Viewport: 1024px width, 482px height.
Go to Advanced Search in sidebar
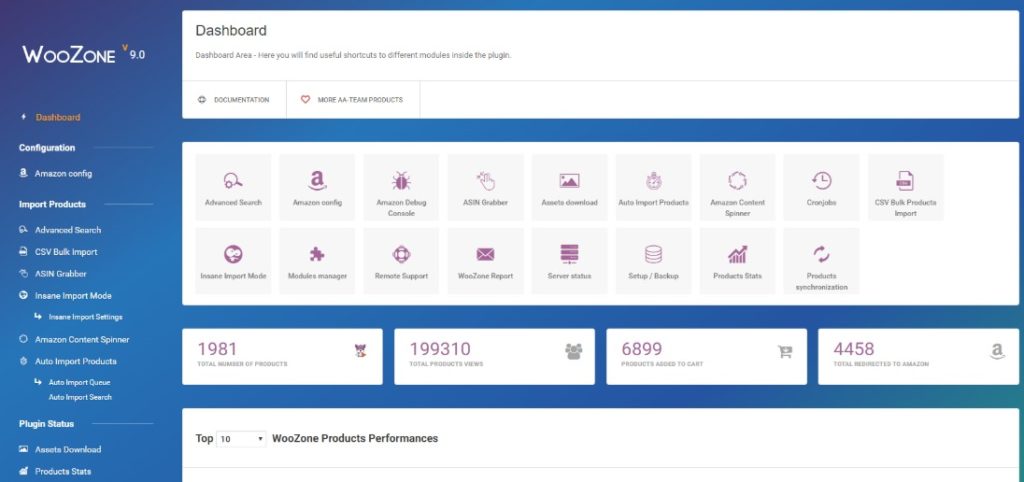click(68, 230)
